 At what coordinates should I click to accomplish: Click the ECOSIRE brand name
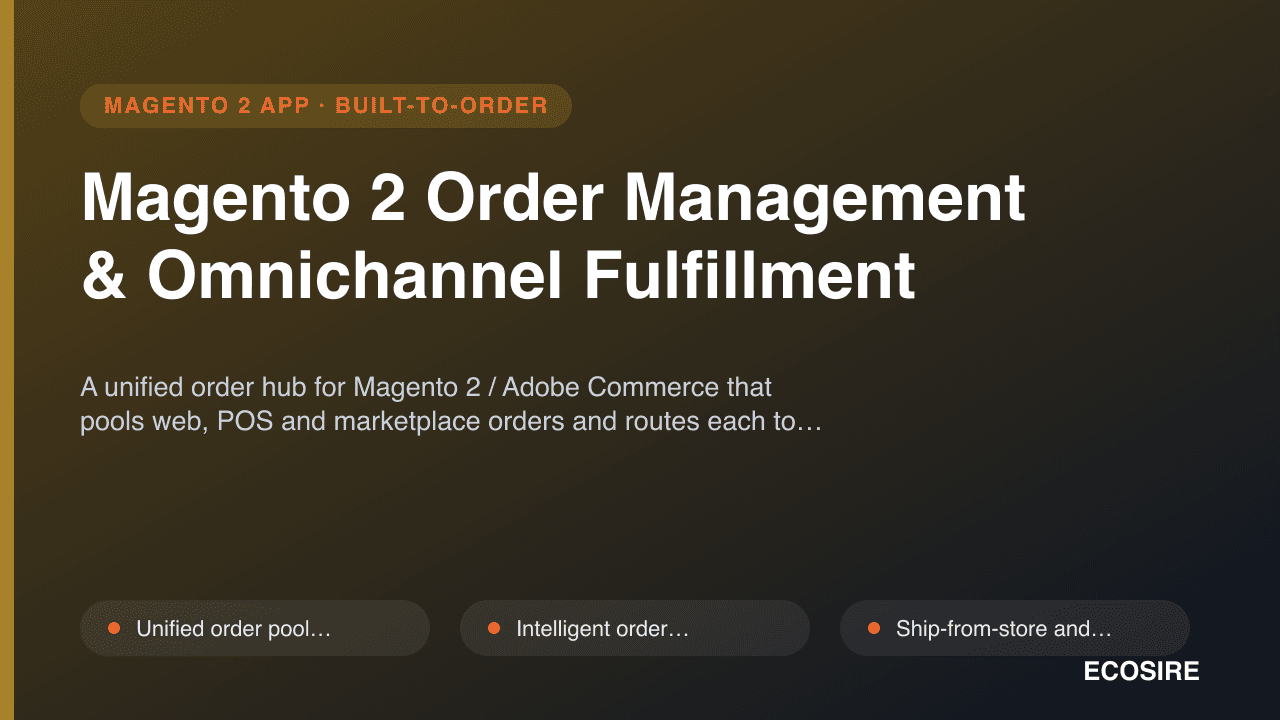1141,672
